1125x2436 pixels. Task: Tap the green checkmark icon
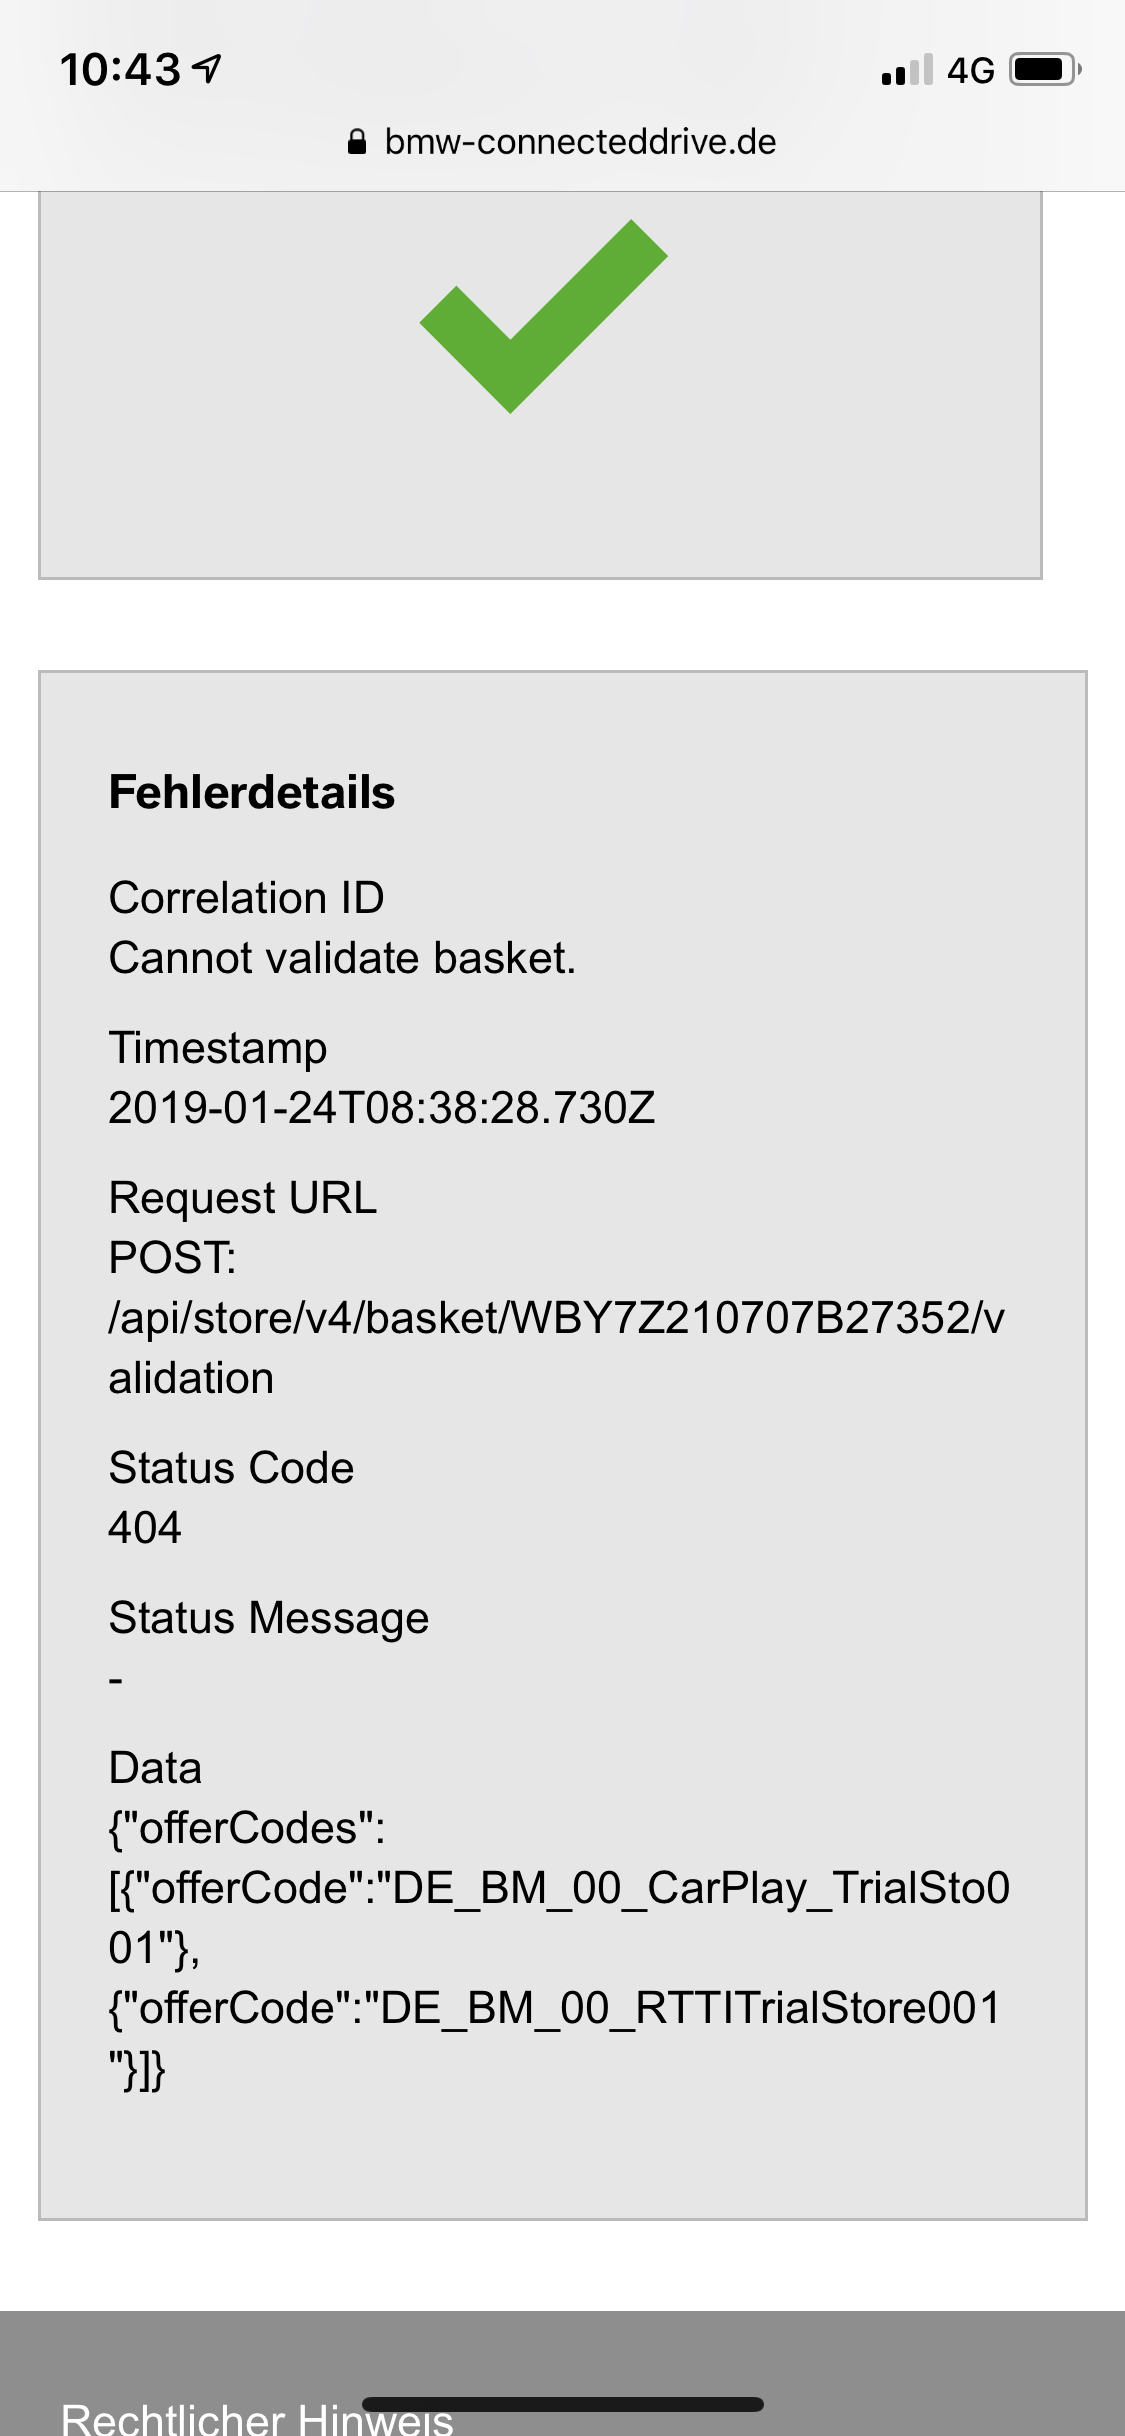[543, 316]
